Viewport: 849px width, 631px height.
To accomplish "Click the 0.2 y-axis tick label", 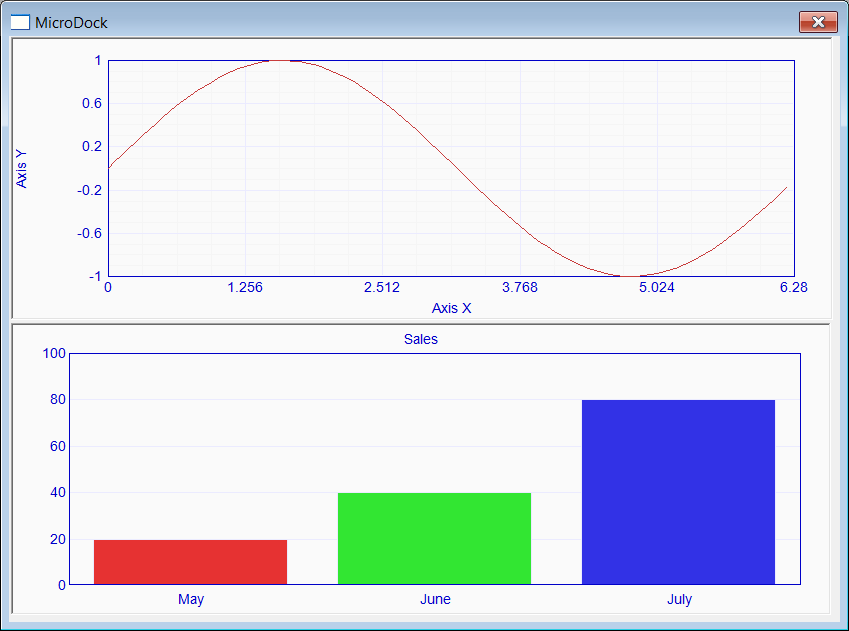I will [x=92, y=146].
